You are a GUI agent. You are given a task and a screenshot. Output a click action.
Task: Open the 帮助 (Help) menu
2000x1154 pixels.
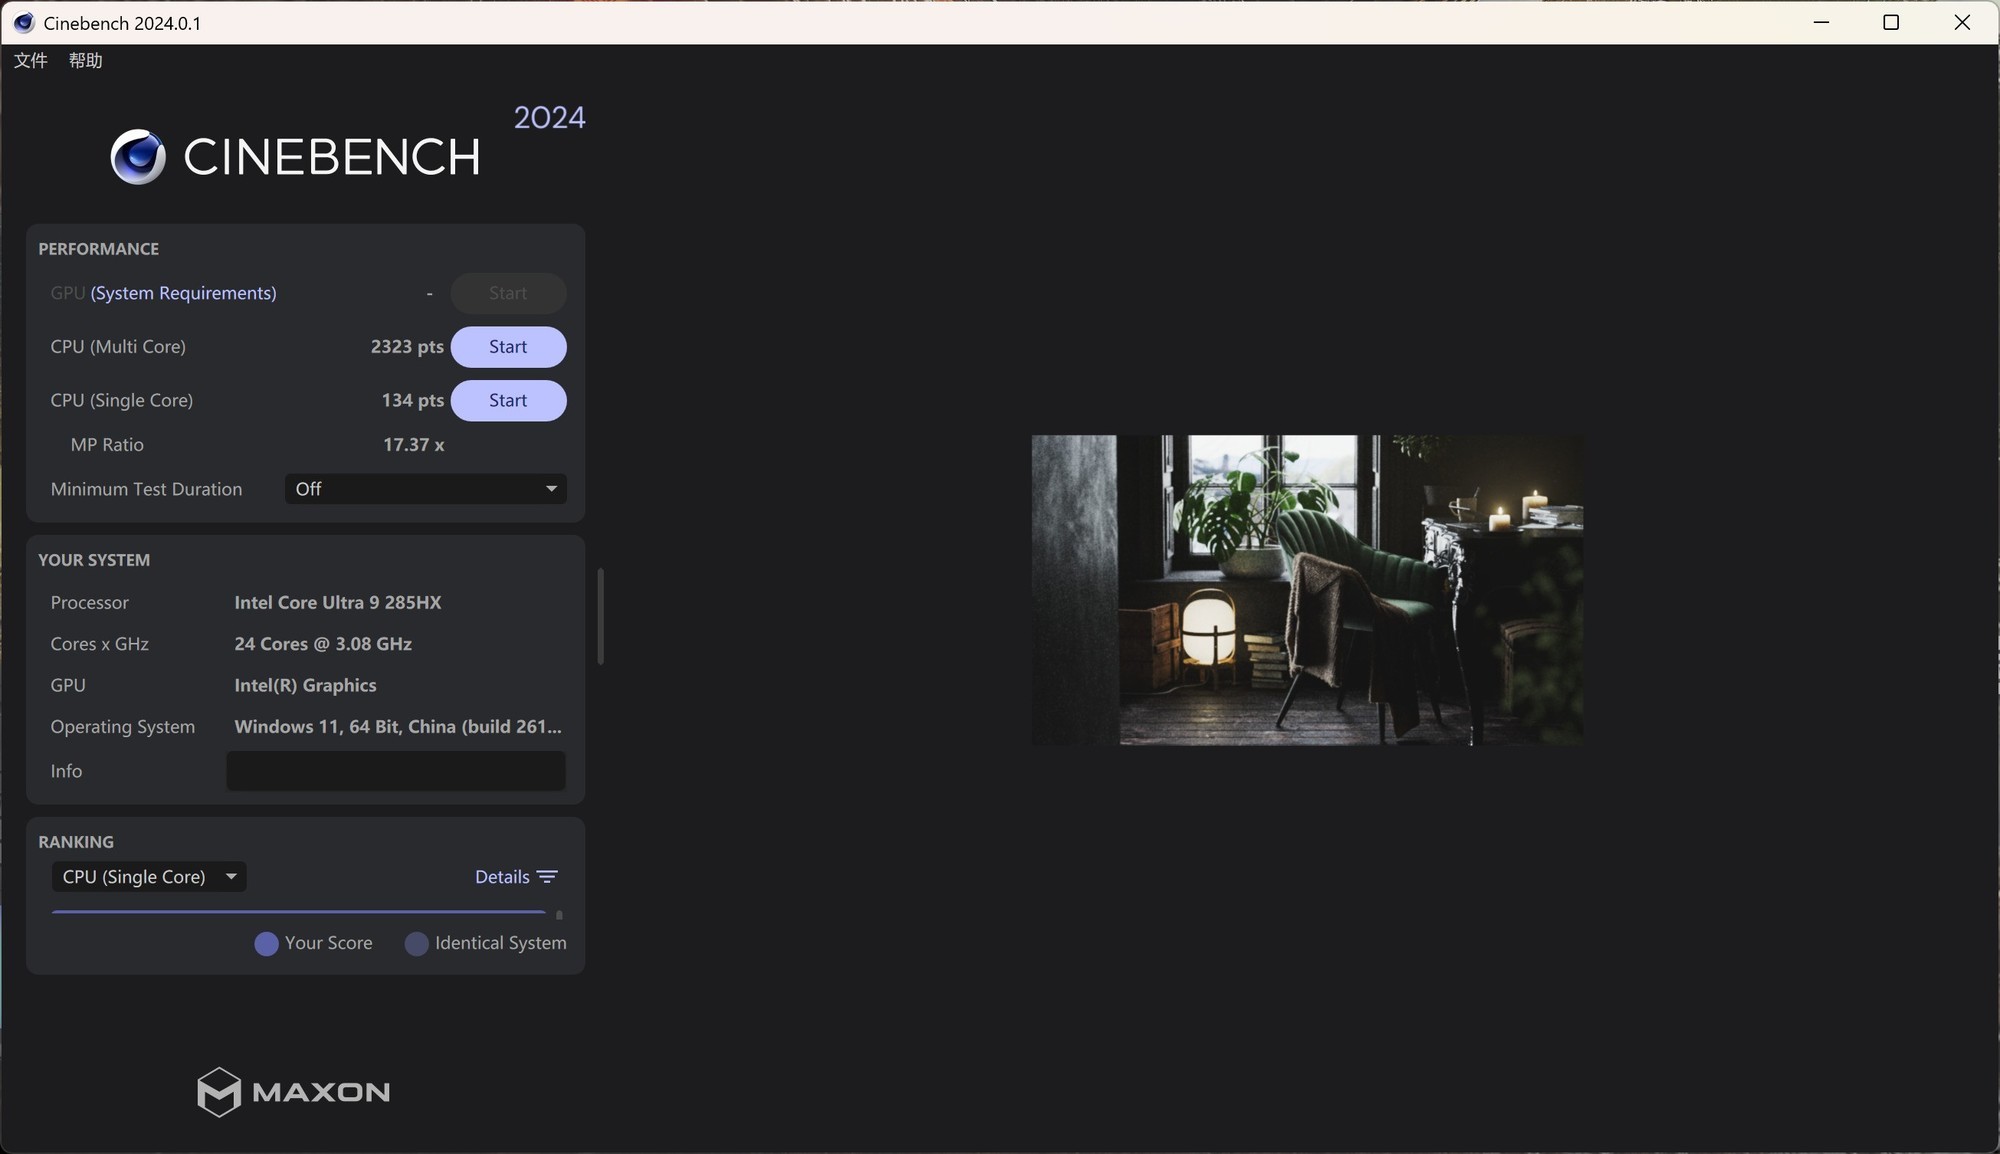(86, 61)
